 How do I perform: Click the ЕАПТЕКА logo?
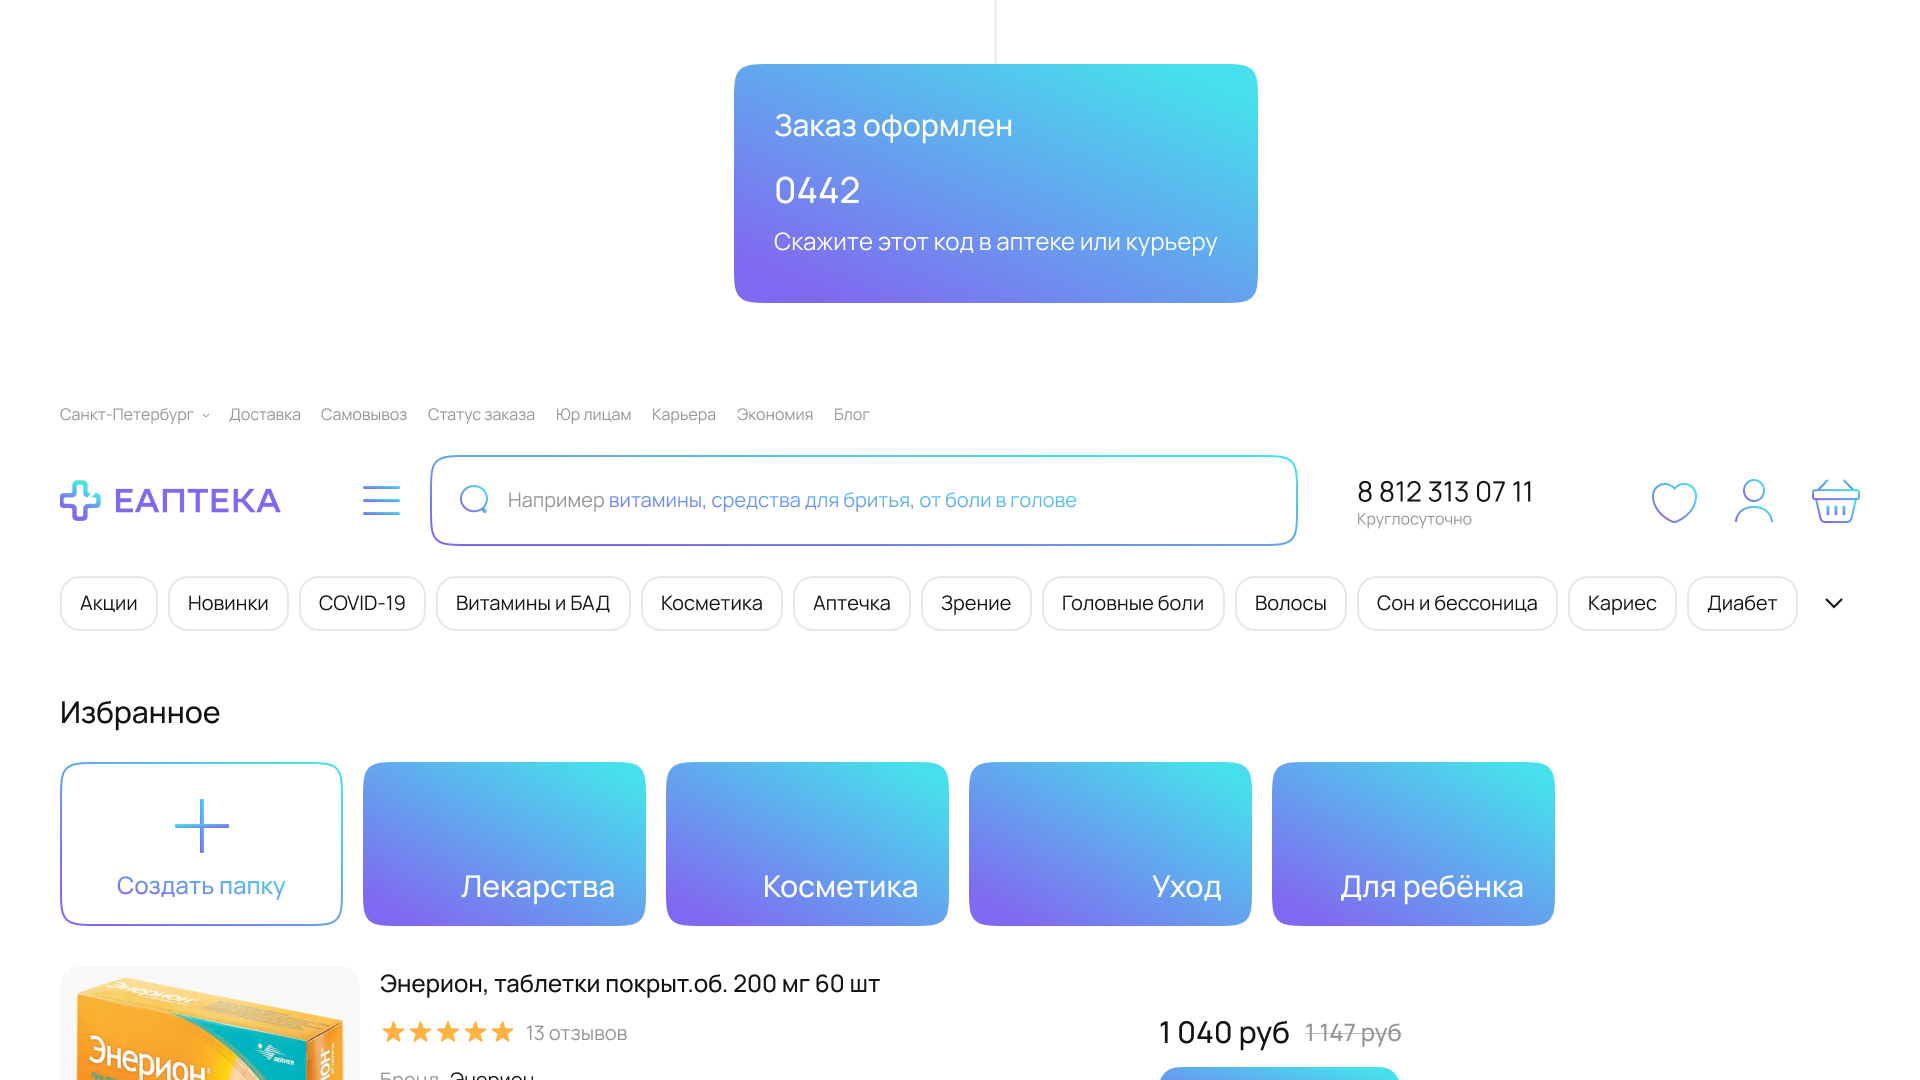pos(170,500)
